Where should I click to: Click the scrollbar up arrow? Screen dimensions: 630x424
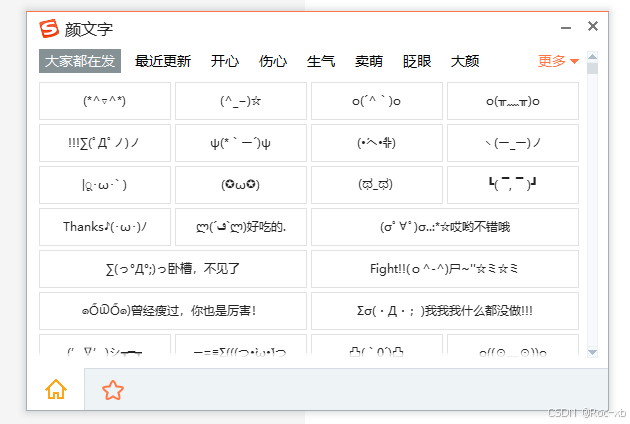(592, 56)
